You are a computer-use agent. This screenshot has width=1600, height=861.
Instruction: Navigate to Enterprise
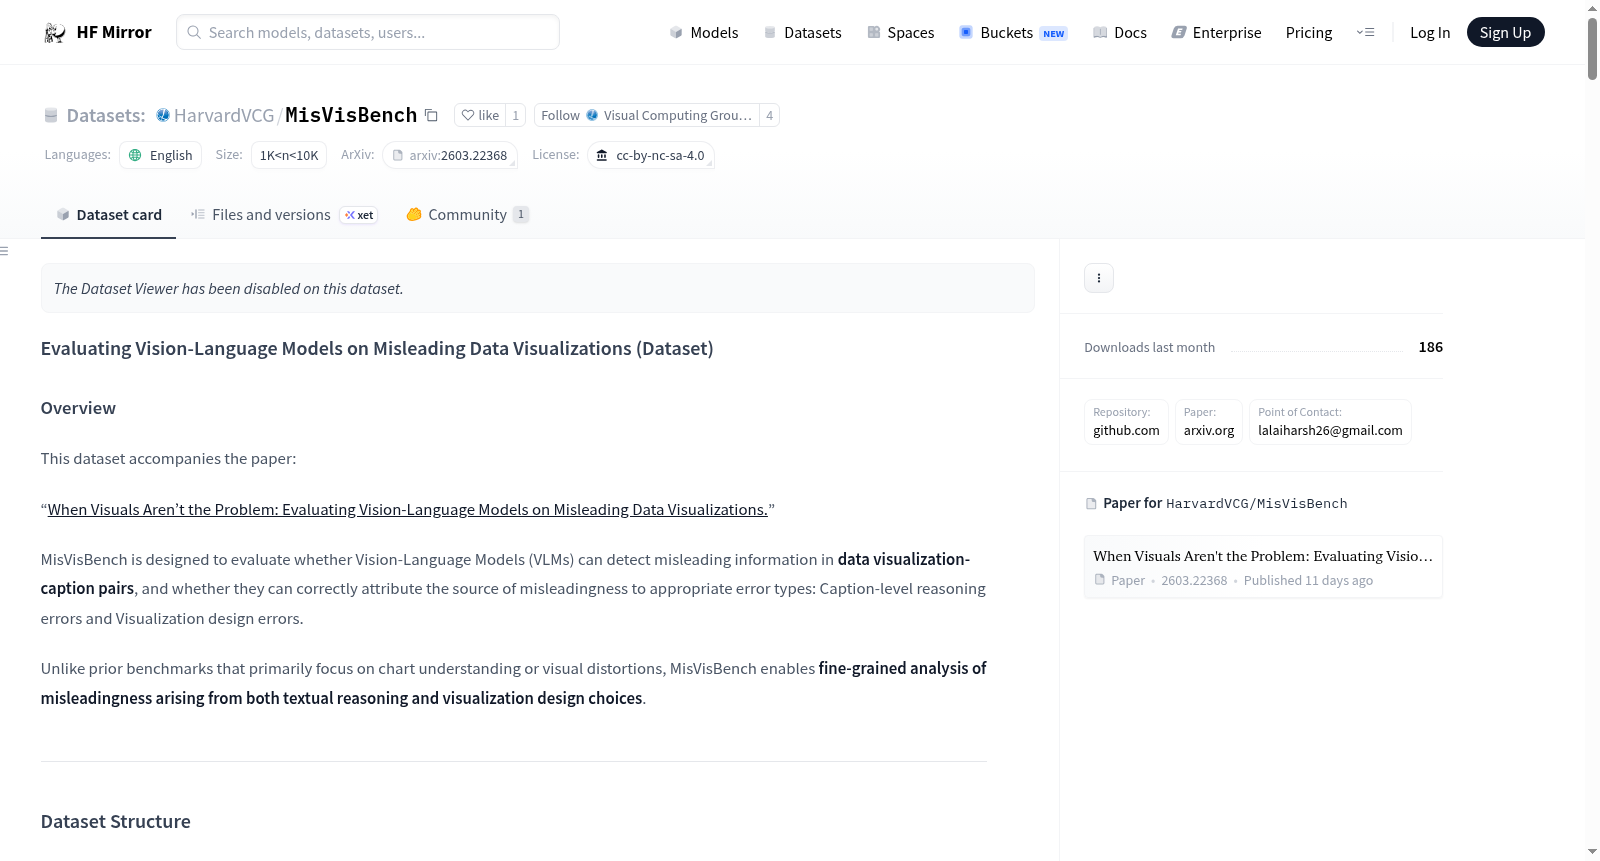click(x=1216, y=33)
